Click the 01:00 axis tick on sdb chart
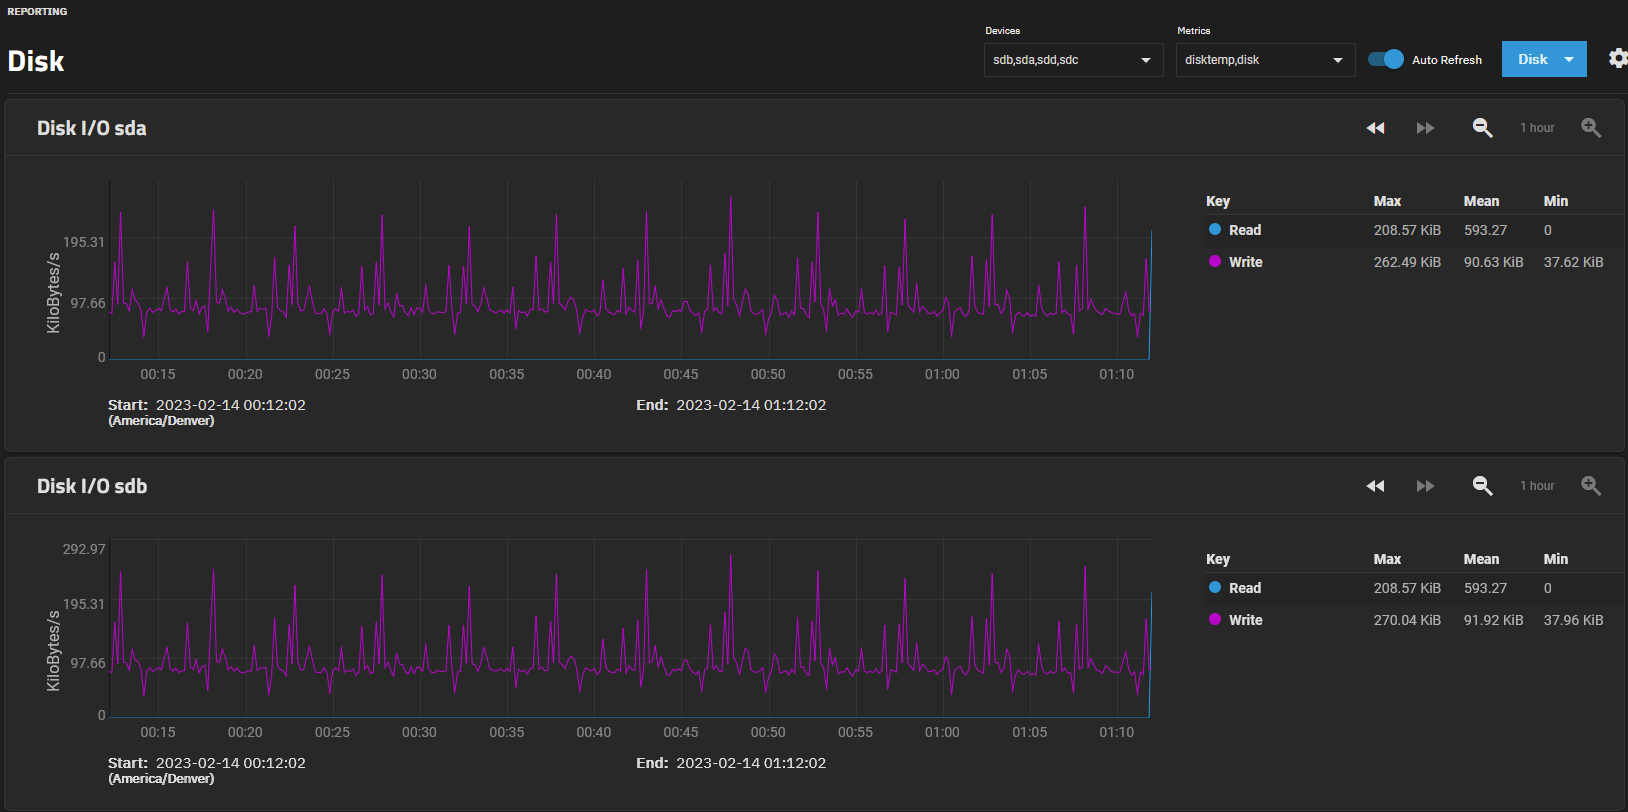Image resolution: width=1628 pixels, height=812 pixels. (942, 732)
